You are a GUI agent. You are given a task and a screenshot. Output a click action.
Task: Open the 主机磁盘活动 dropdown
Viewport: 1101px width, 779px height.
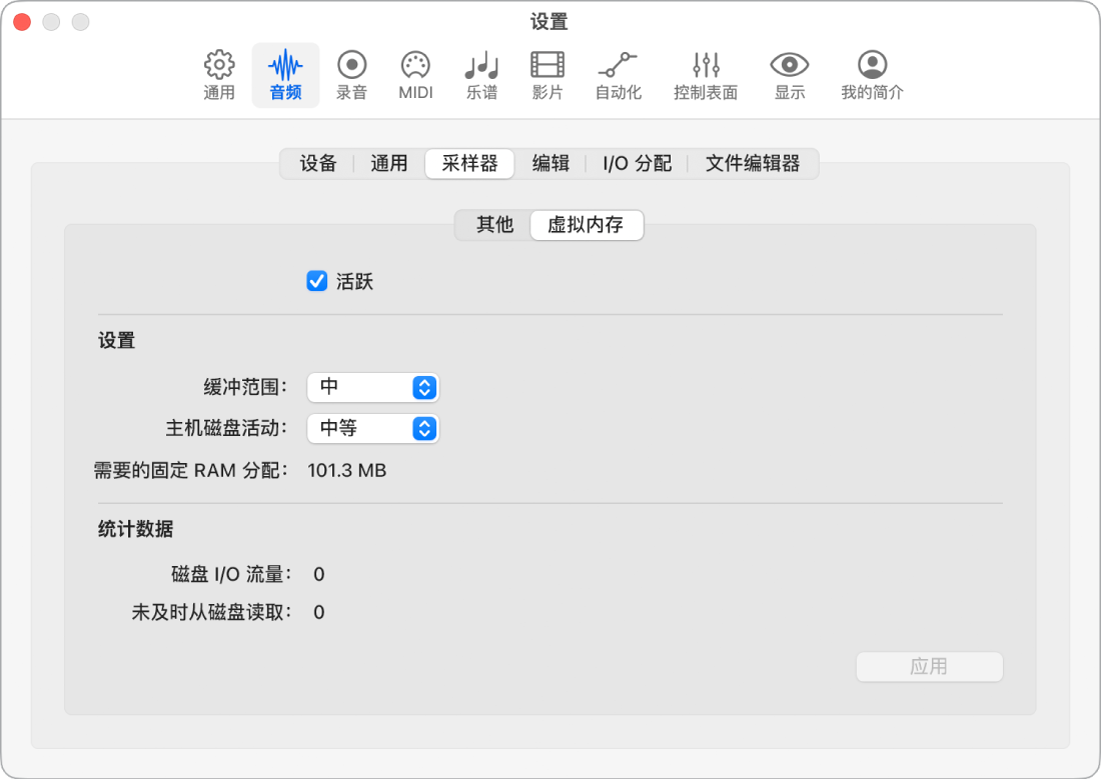coord(373,428)
